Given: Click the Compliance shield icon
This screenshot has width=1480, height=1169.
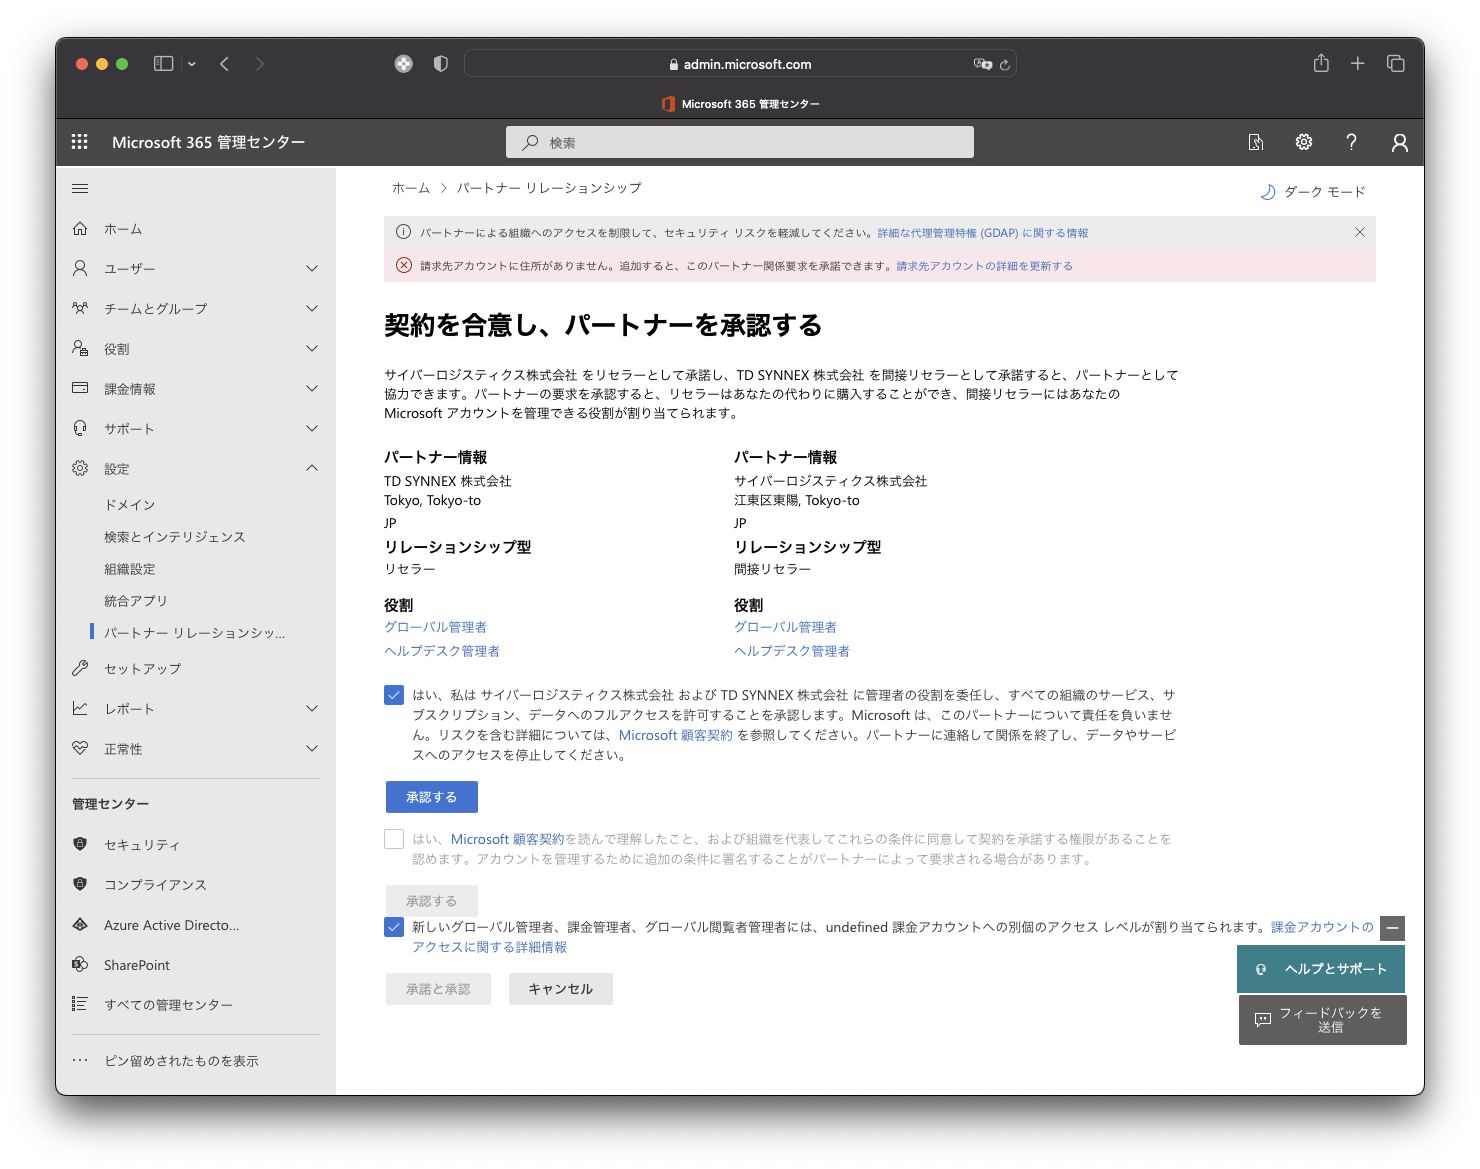Looking at the screenshot, I should pos(80,884).
